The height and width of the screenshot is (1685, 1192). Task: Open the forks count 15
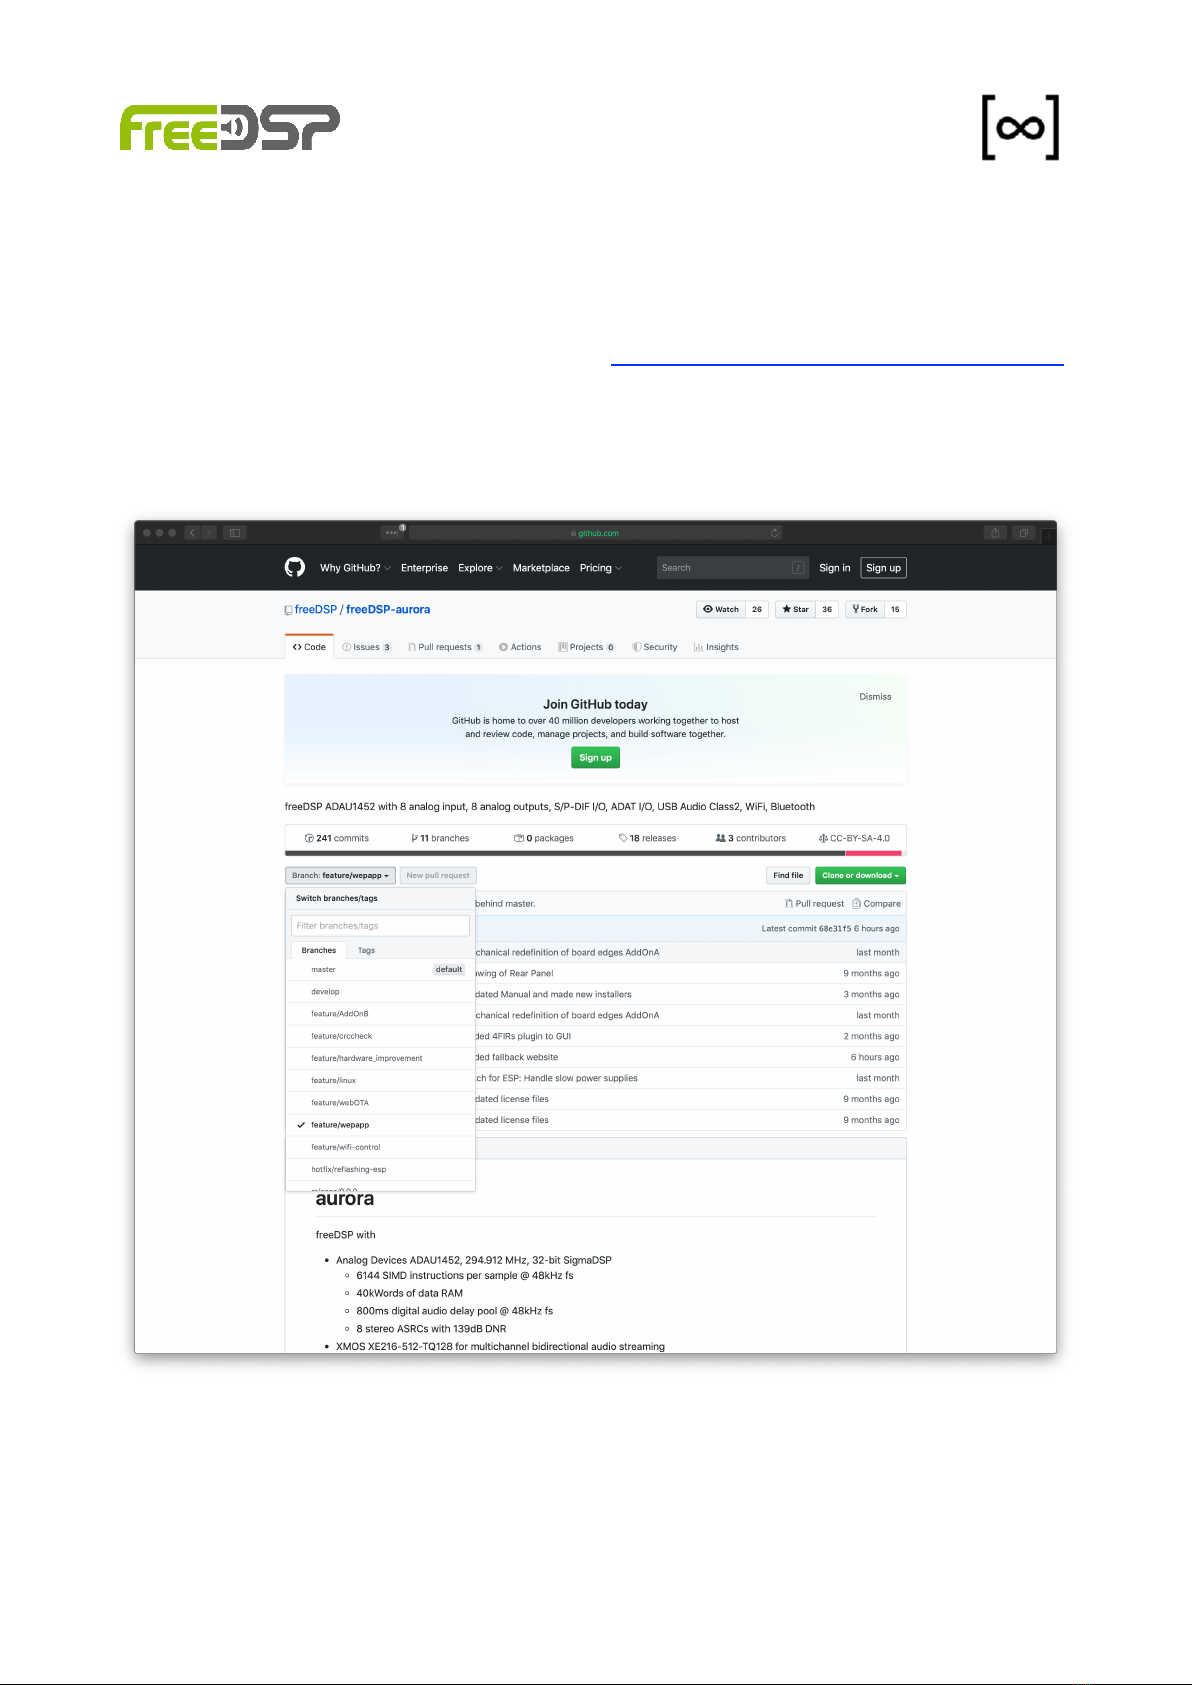[x=895, y=609]
